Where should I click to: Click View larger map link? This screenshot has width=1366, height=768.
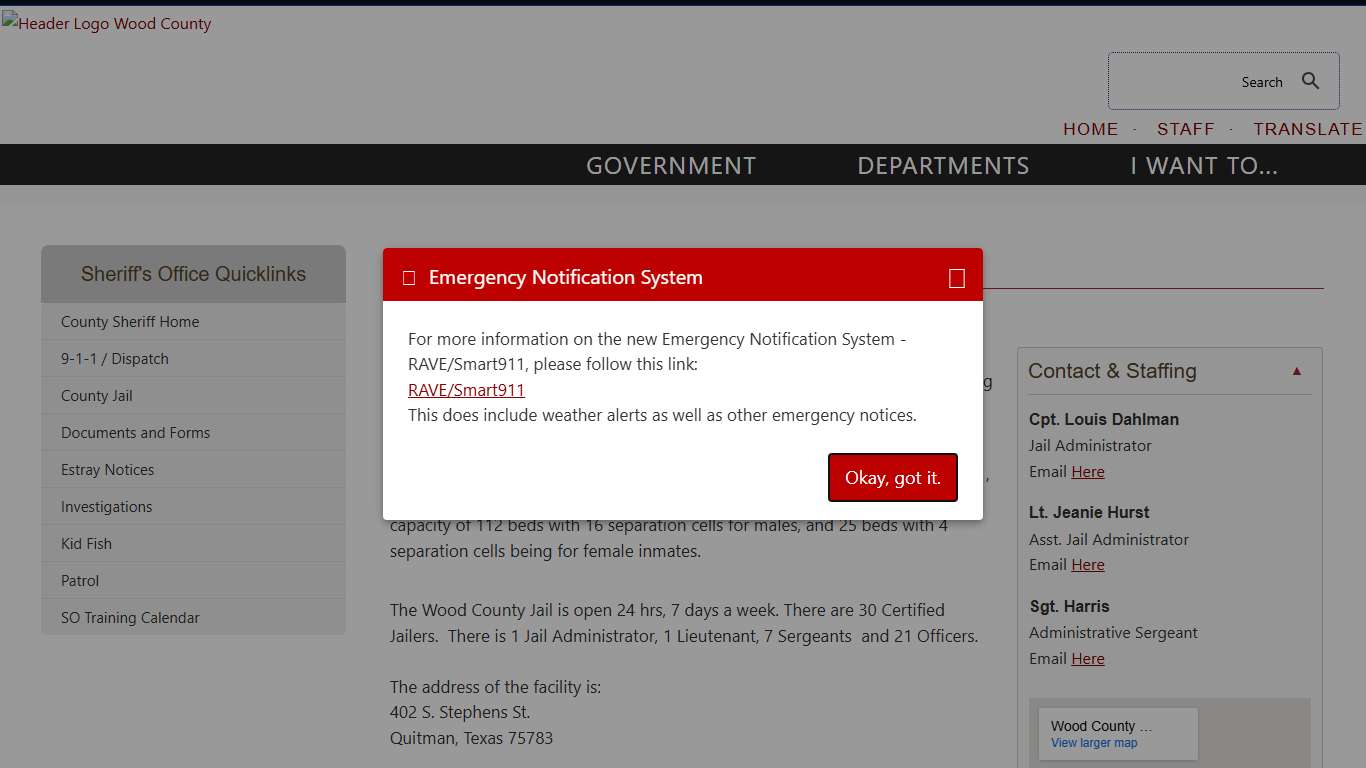pyautogui.click(x=1094, y=743)
